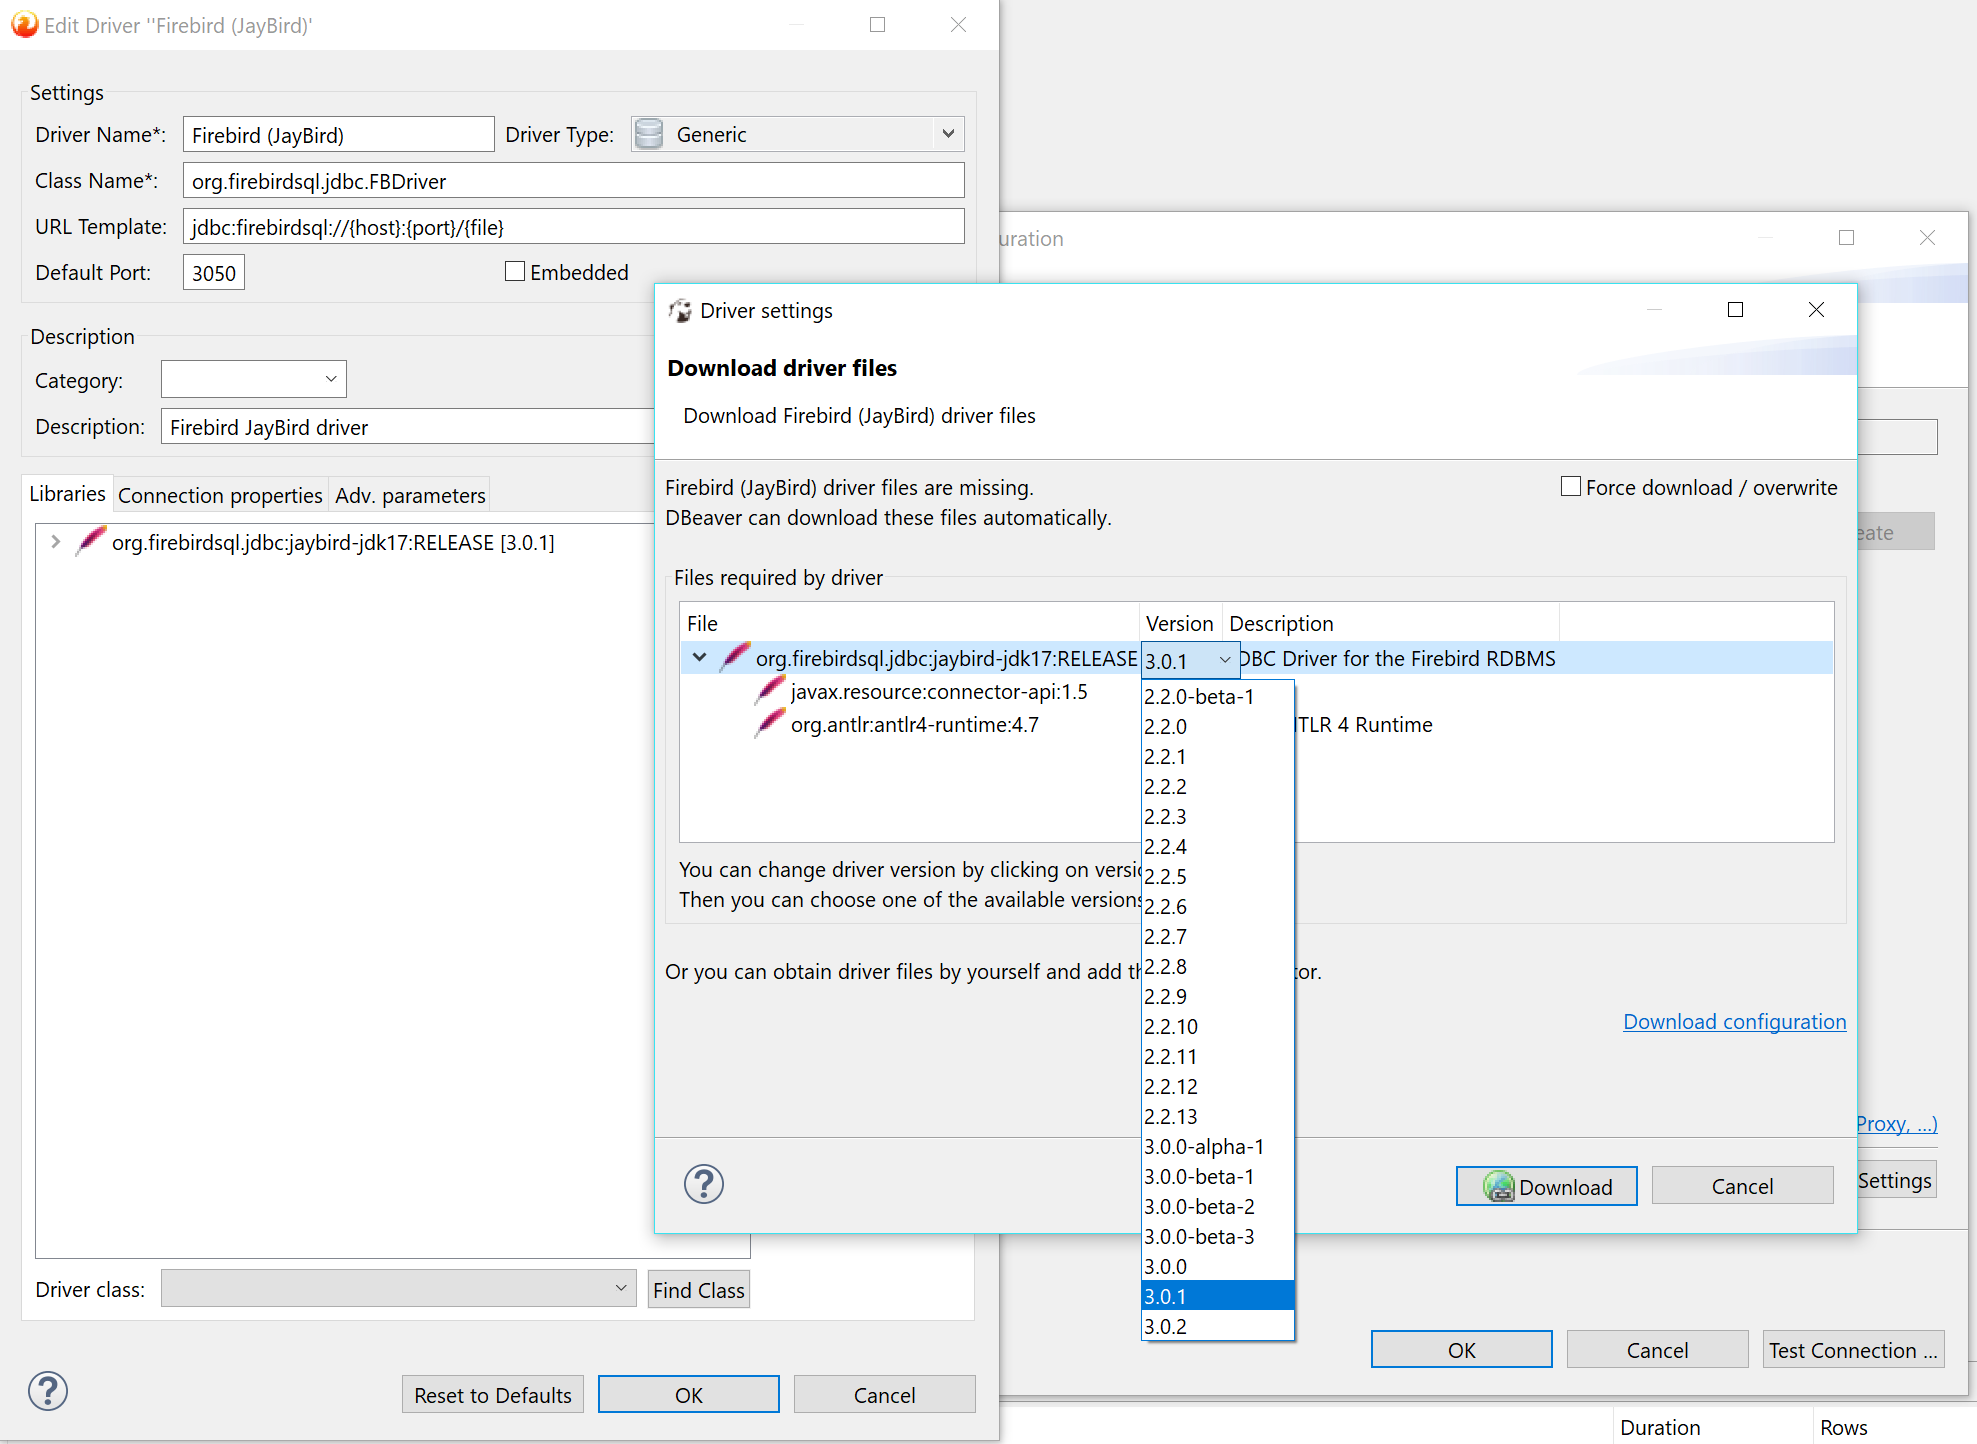The height and width of the screenshot is (1444, 1977).
Task: Click Cancel in connection configuration window
Action: [x=1657, y=1350]
